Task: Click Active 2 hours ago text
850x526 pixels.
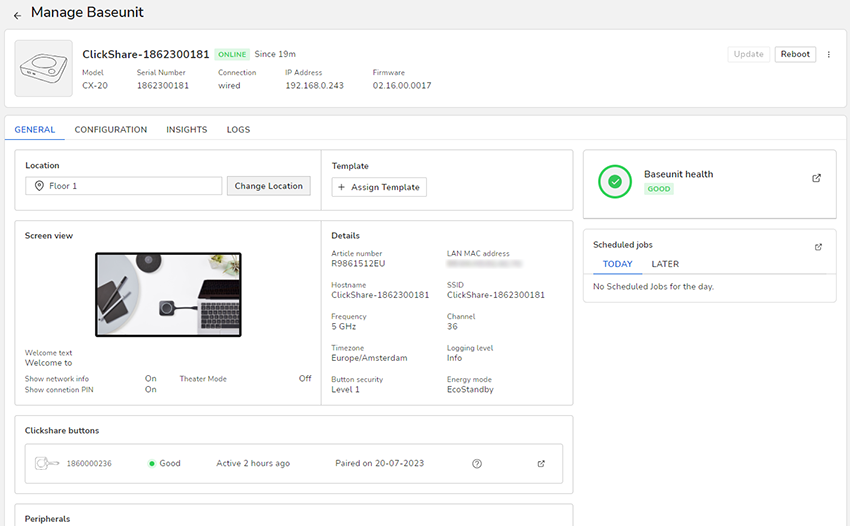Action: [253, 463]
